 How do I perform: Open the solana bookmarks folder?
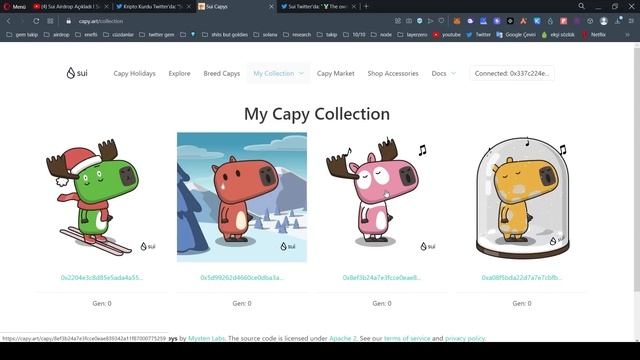[265, 35]
